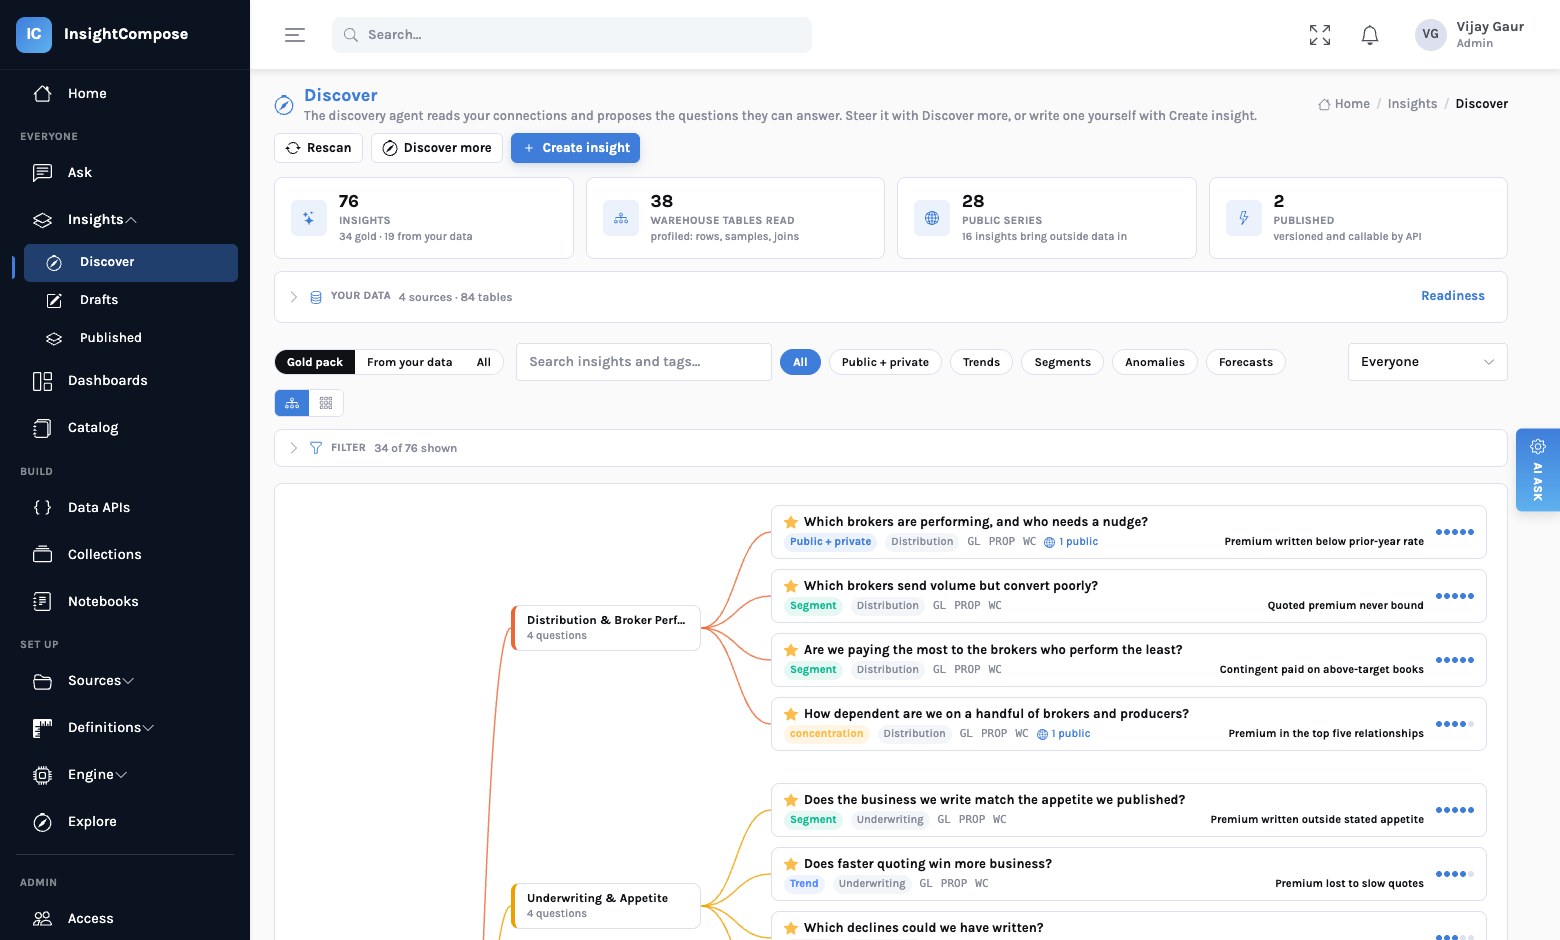Select the Gold pack segment
The height and width of the screenshot is (940, 1560).
(x=315, y=362)
